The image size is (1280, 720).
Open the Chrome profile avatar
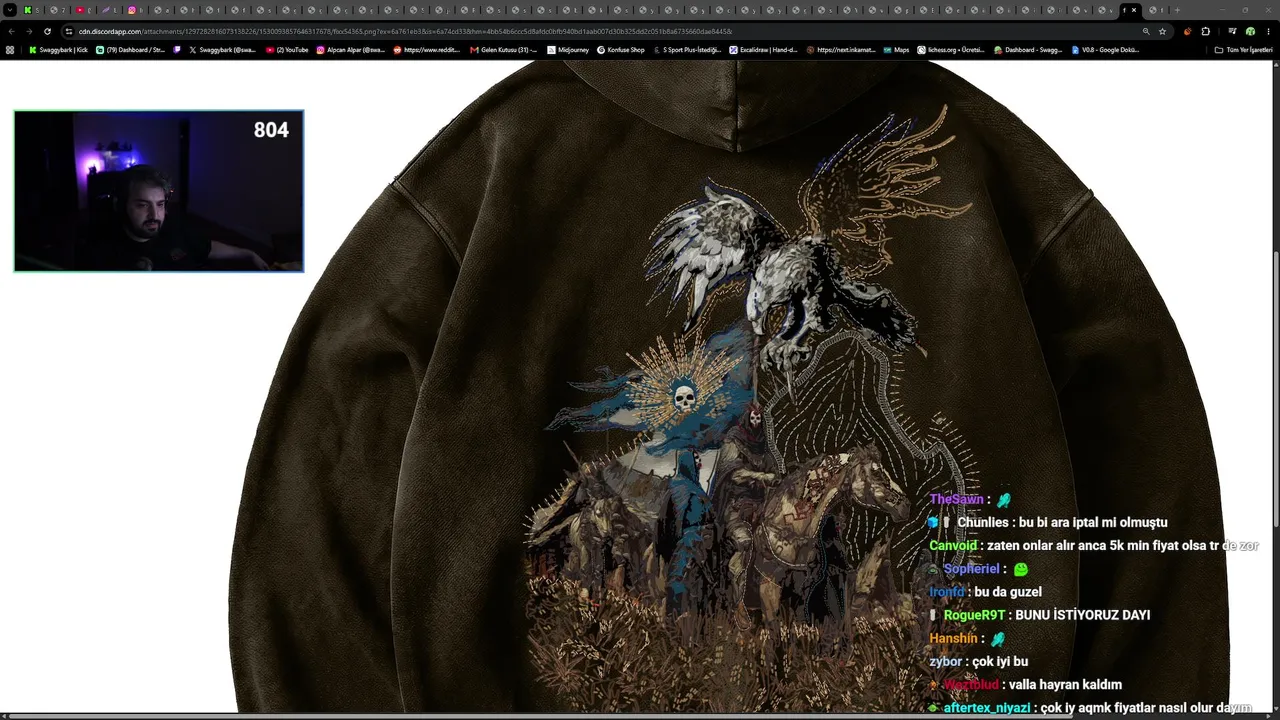pos(1250,31)
